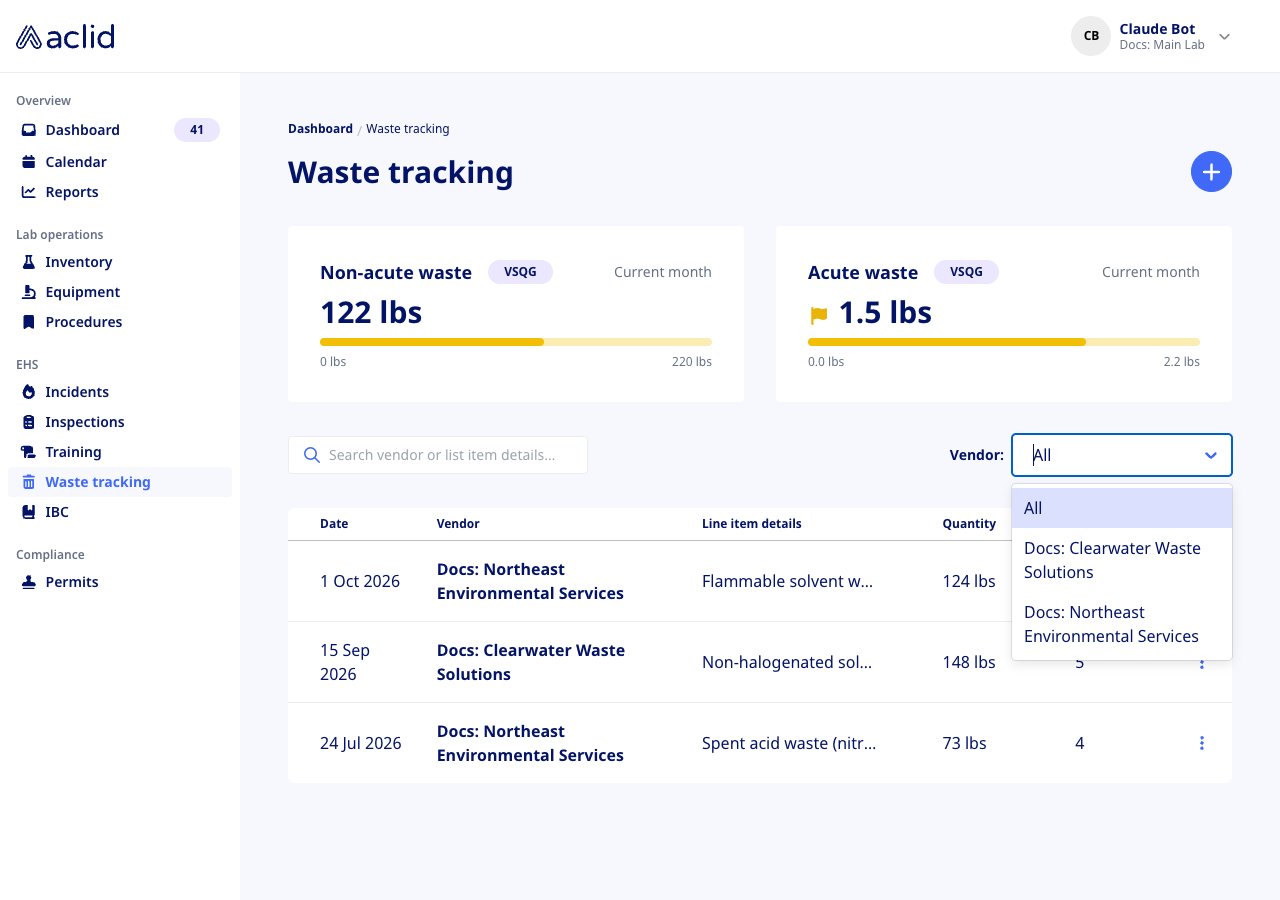Click the Acute waste VSQG badge
Viewport: 1280px width, 900px height.
point(966,272)
